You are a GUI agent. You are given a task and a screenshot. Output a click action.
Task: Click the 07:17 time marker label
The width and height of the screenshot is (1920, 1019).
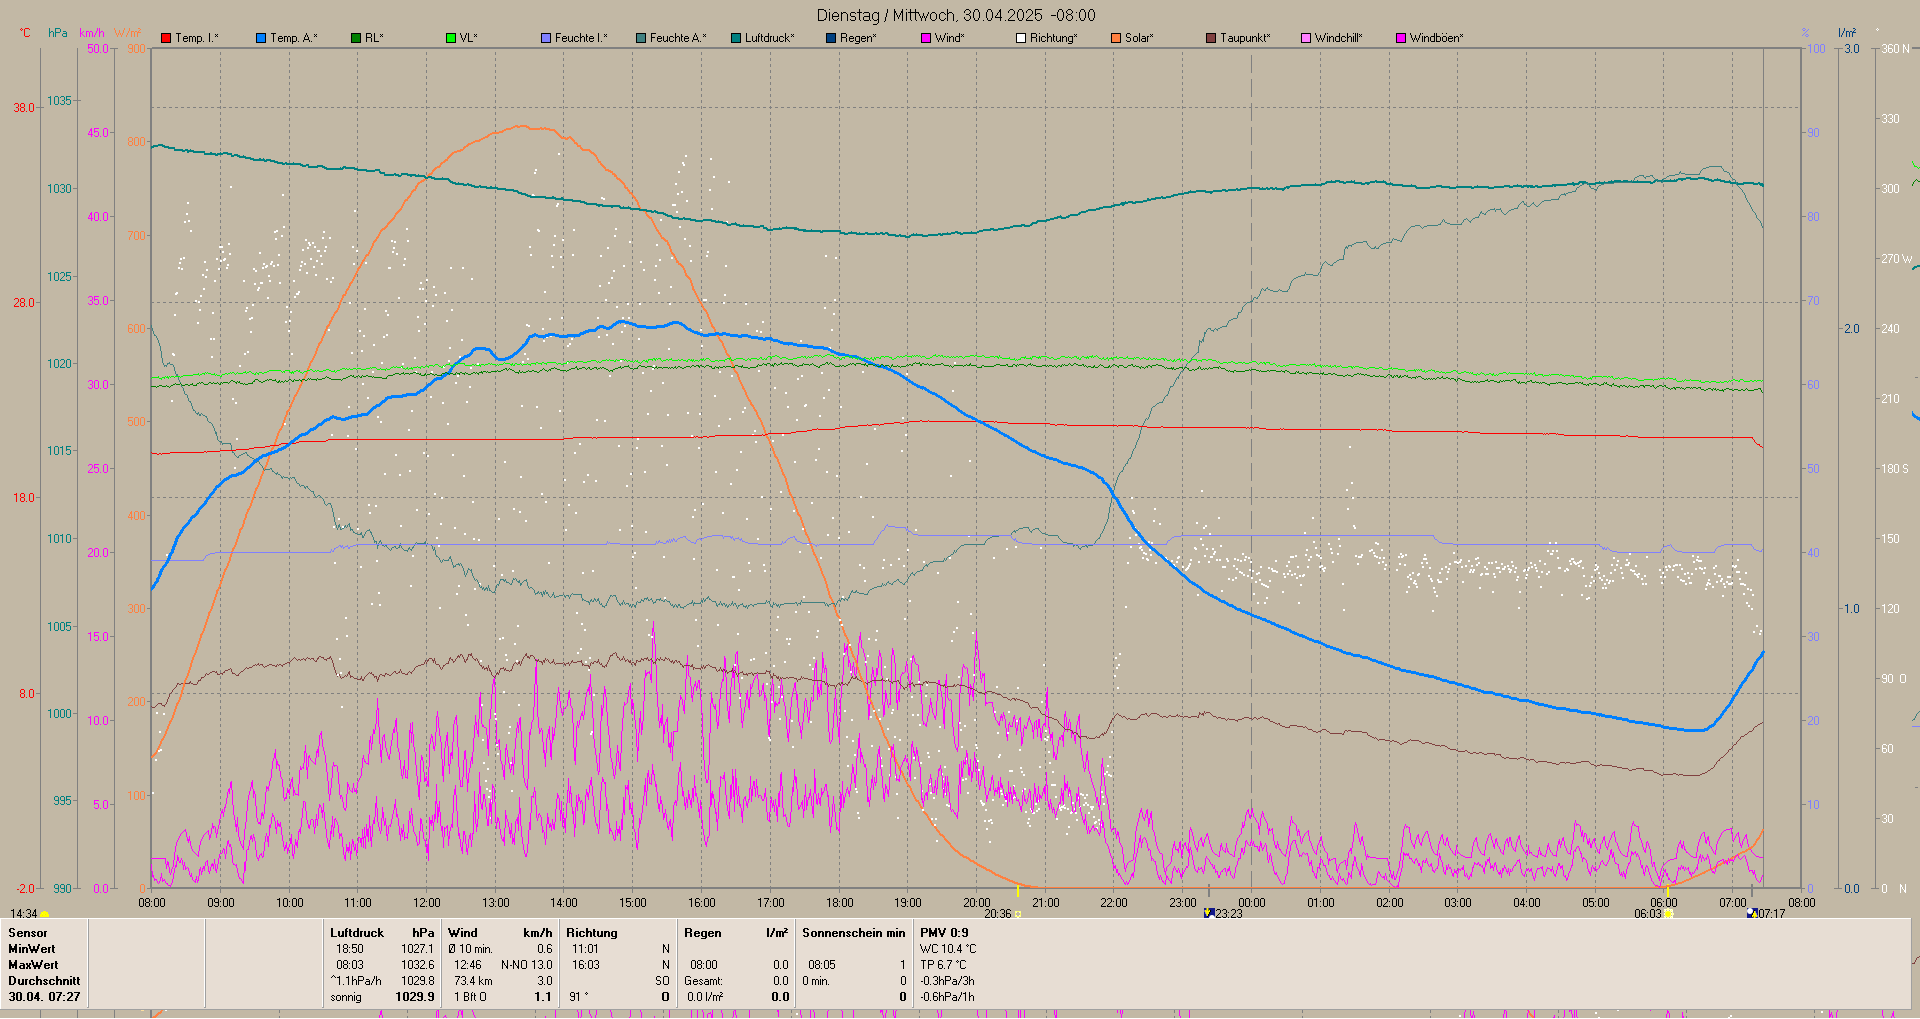[1771, 914]
